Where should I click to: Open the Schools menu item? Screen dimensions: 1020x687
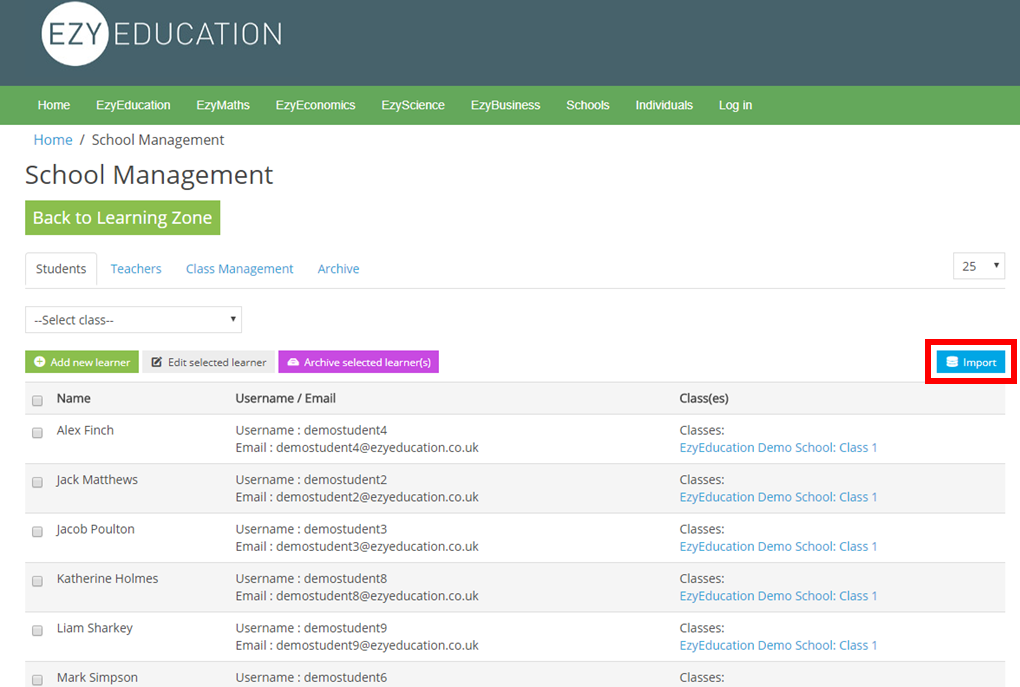(x=587, y=105)
